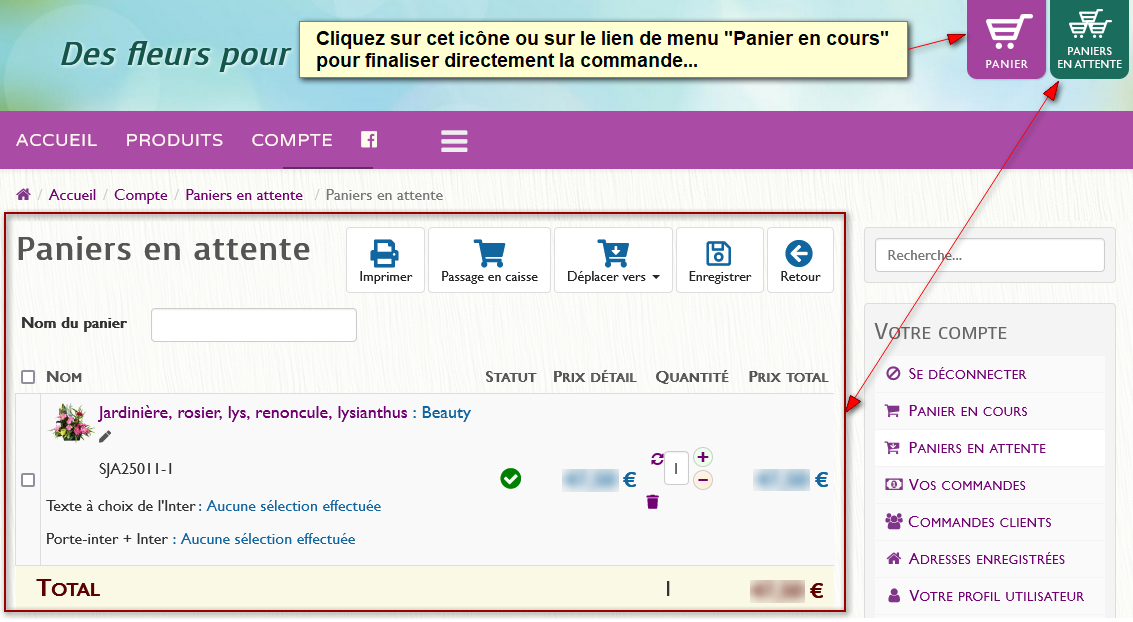This screenshot has height=622, width=1133.
Task: Click the Enregistrer save button
Action: [x=720, y=260]
